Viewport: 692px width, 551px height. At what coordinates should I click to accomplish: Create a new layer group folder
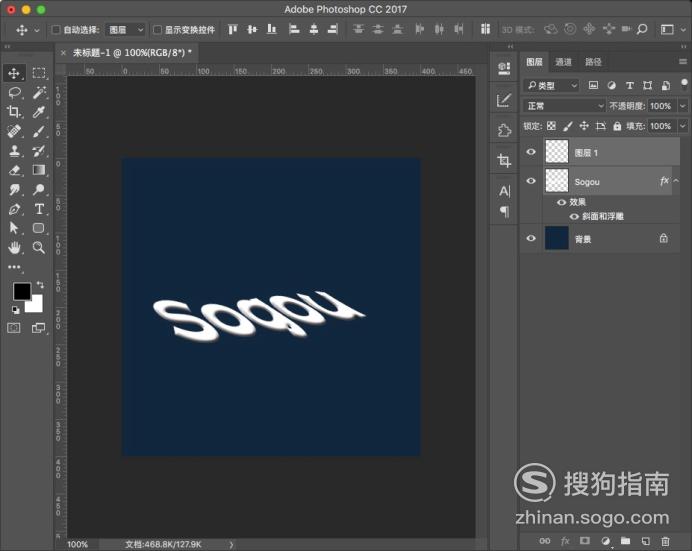pyautogui.click(x=625, y=541)
